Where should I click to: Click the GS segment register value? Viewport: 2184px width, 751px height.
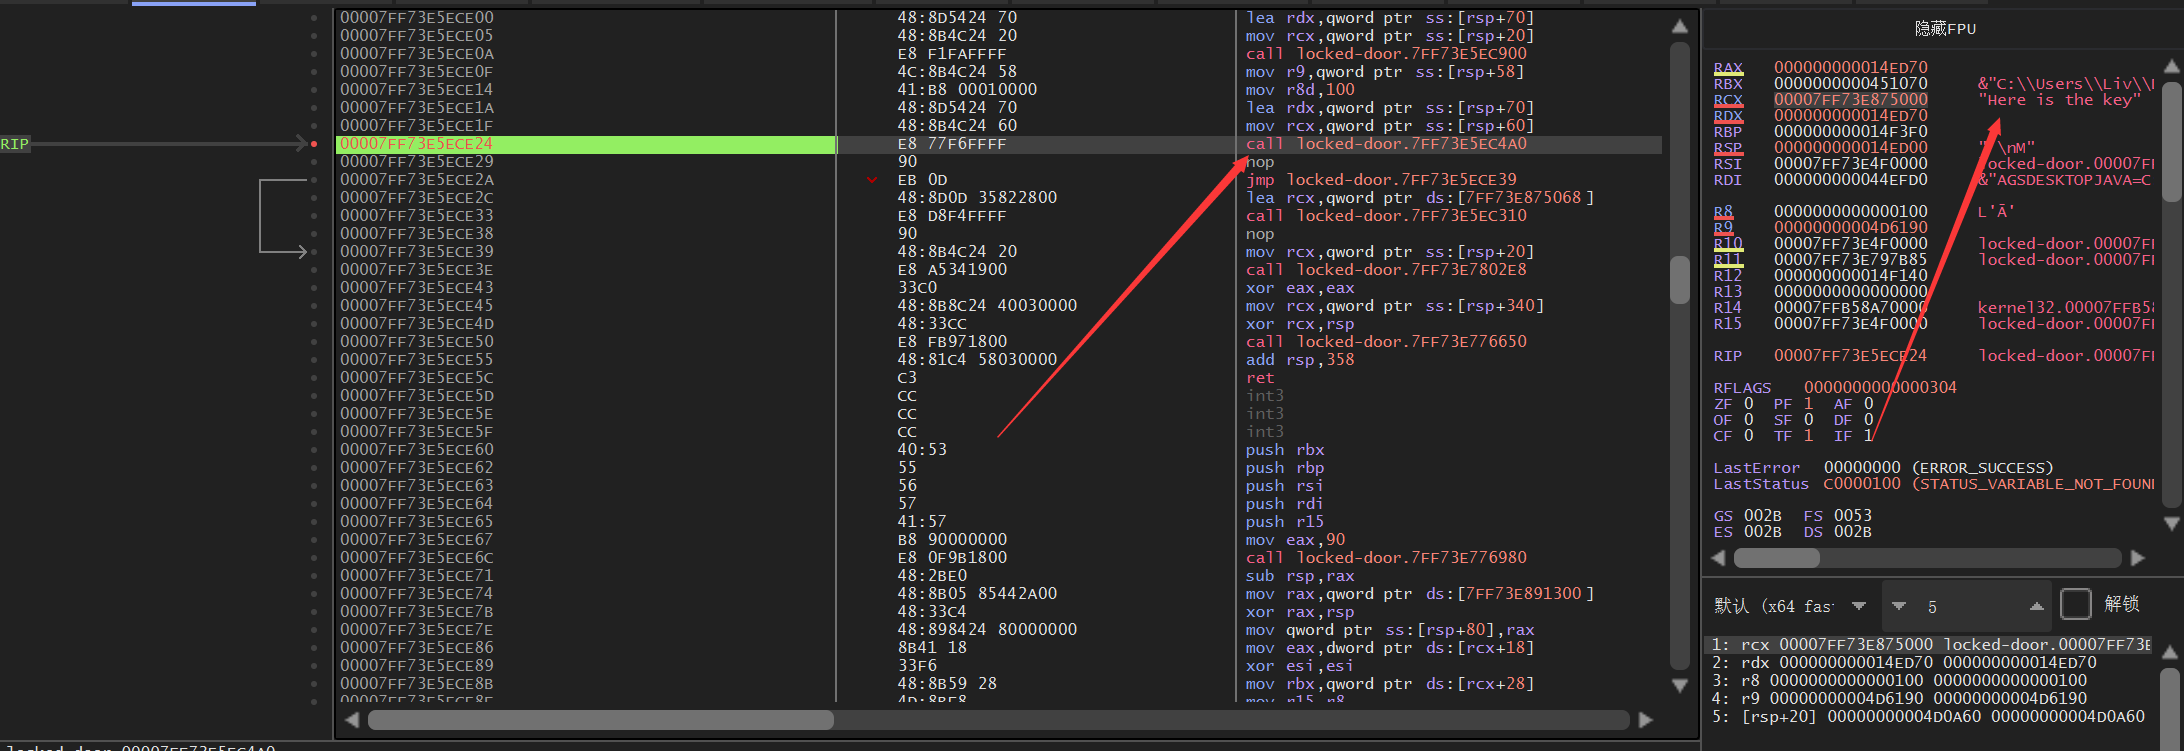1762,516
